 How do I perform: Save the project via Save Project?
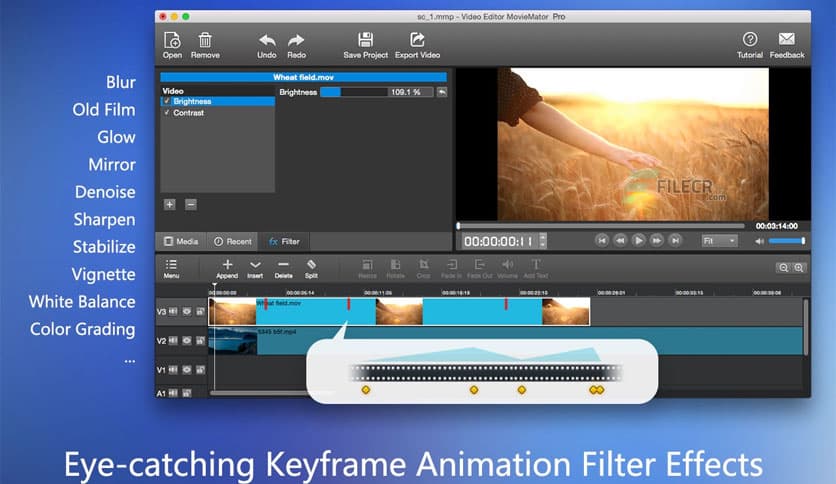[365, 45]
